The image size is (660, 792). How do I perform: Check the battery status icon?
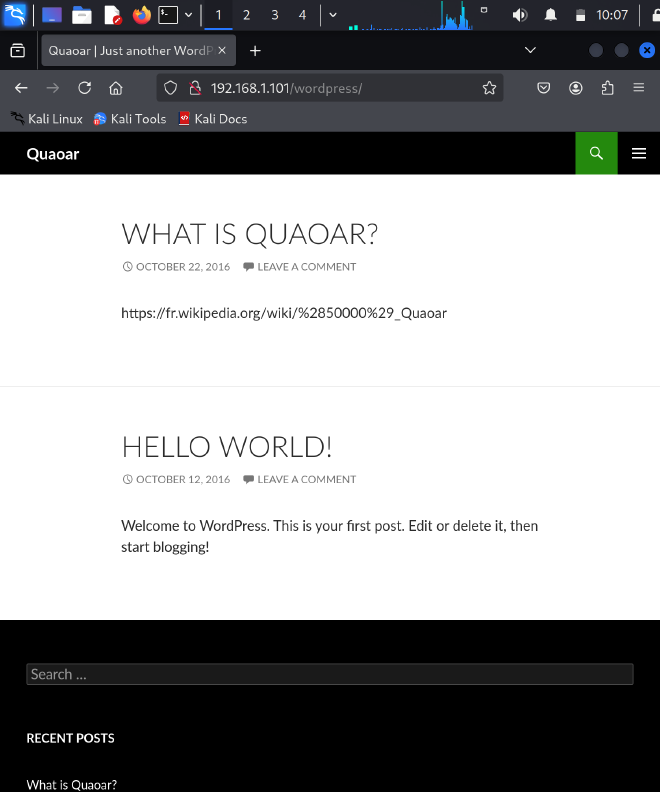point(580,15)
